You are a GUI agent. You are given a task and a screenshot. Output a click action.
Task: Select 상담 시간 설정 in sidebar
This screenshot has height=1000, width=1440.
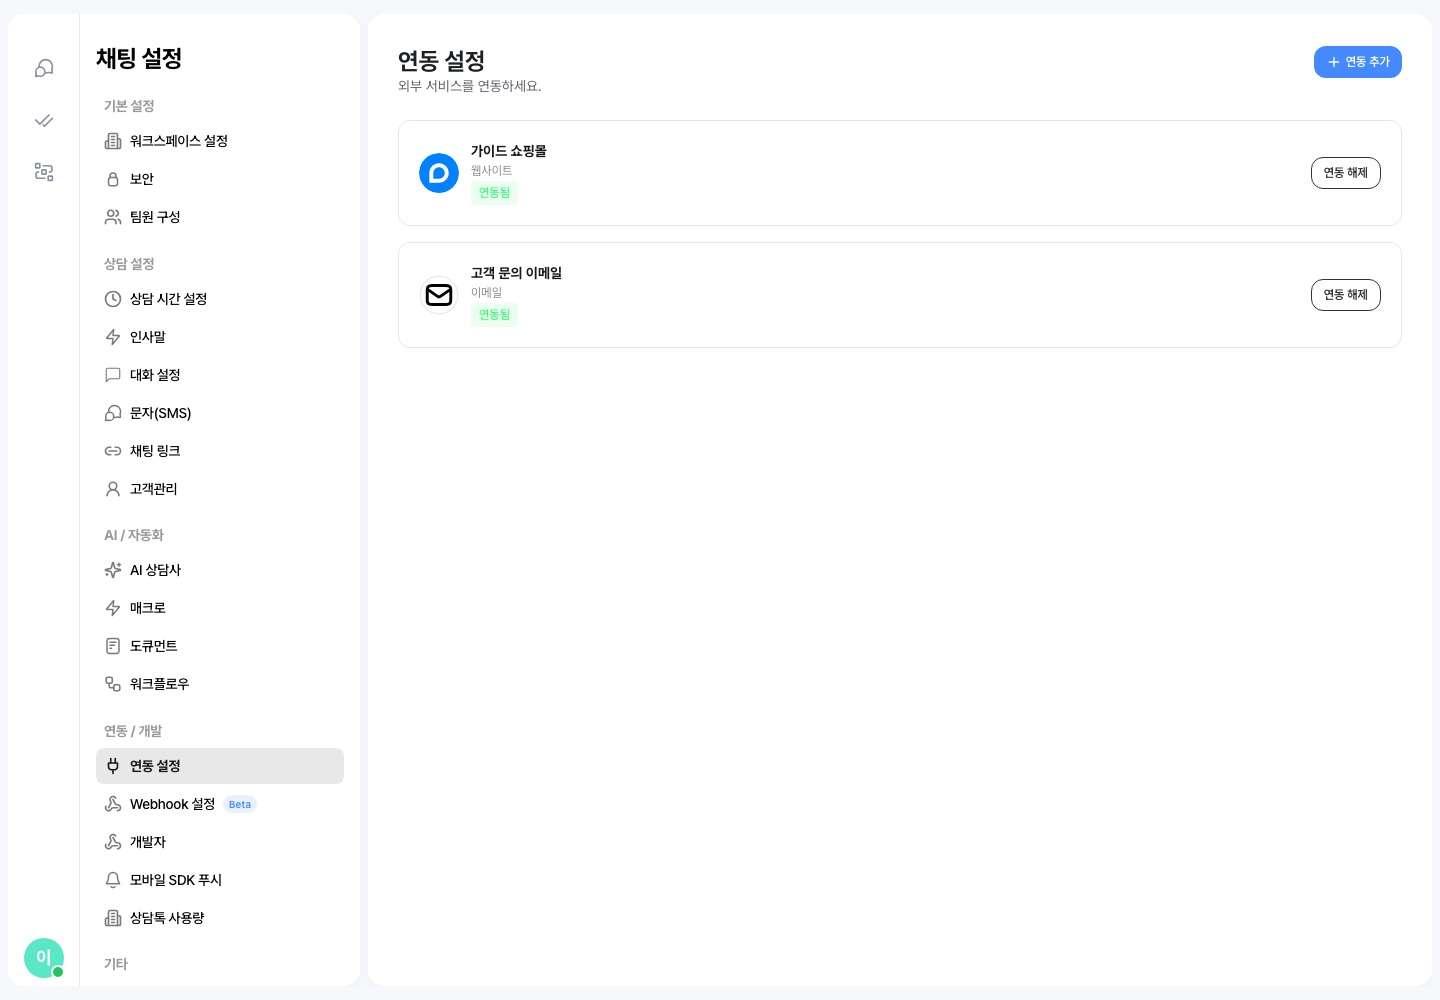pyautogui.click(x=220, y=299)
